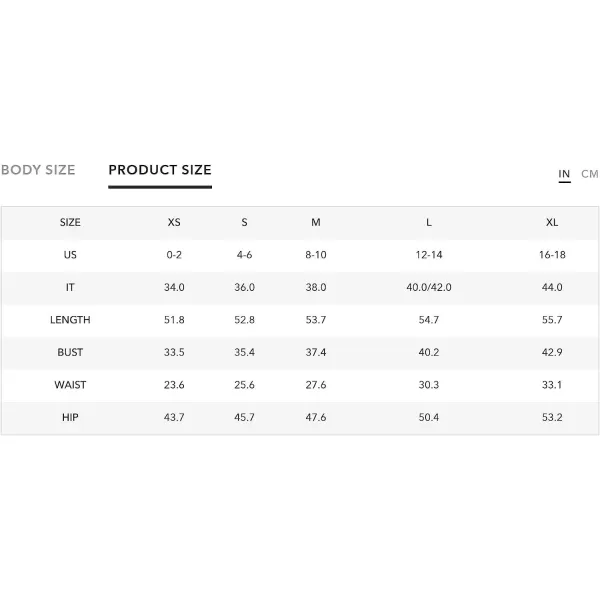
Task: Toggle units to IN
Action: point(564,174)
